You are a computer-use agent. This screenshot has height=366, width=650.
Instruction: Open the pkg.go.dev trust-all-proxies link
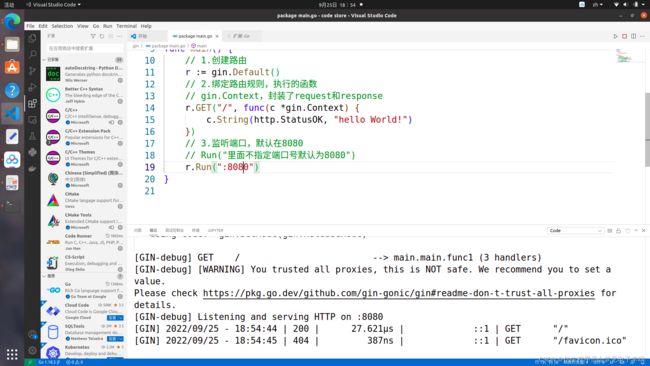click(x=398, y=293)
